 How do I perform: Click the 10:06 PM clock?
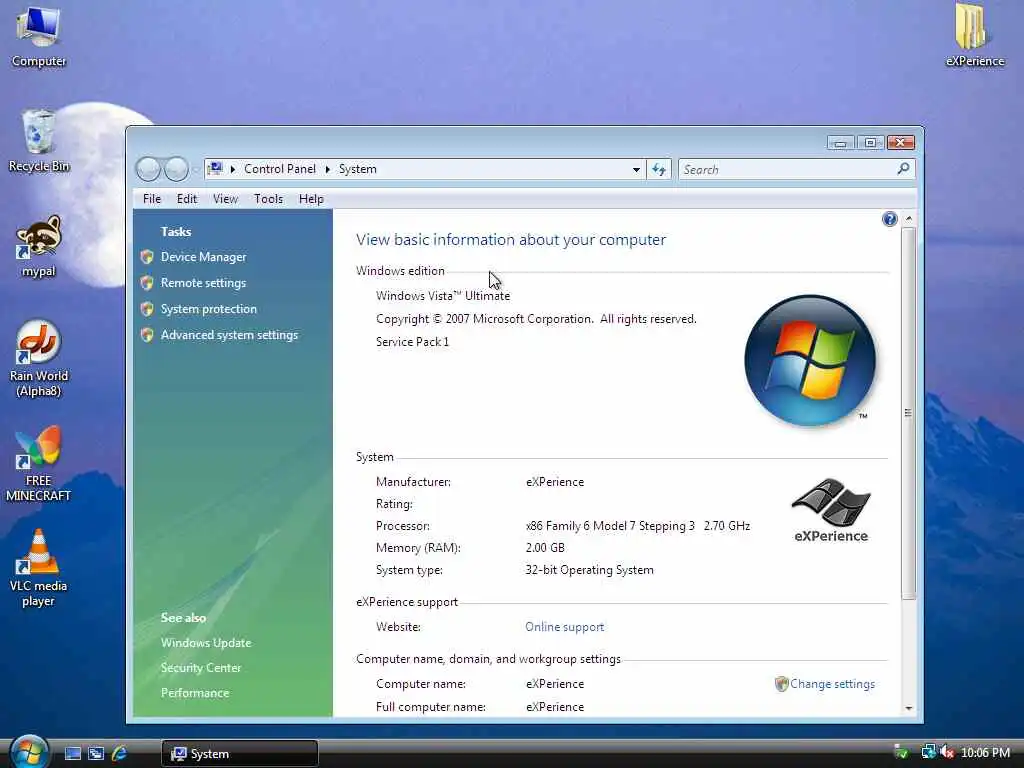985,752
